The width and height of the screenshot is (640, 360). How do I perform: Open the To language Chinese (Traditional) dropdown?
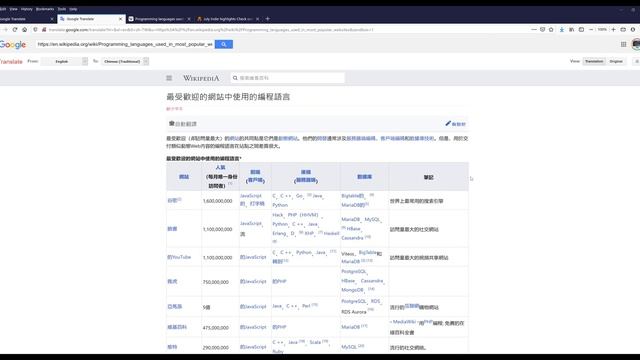[x=125, y=61]
